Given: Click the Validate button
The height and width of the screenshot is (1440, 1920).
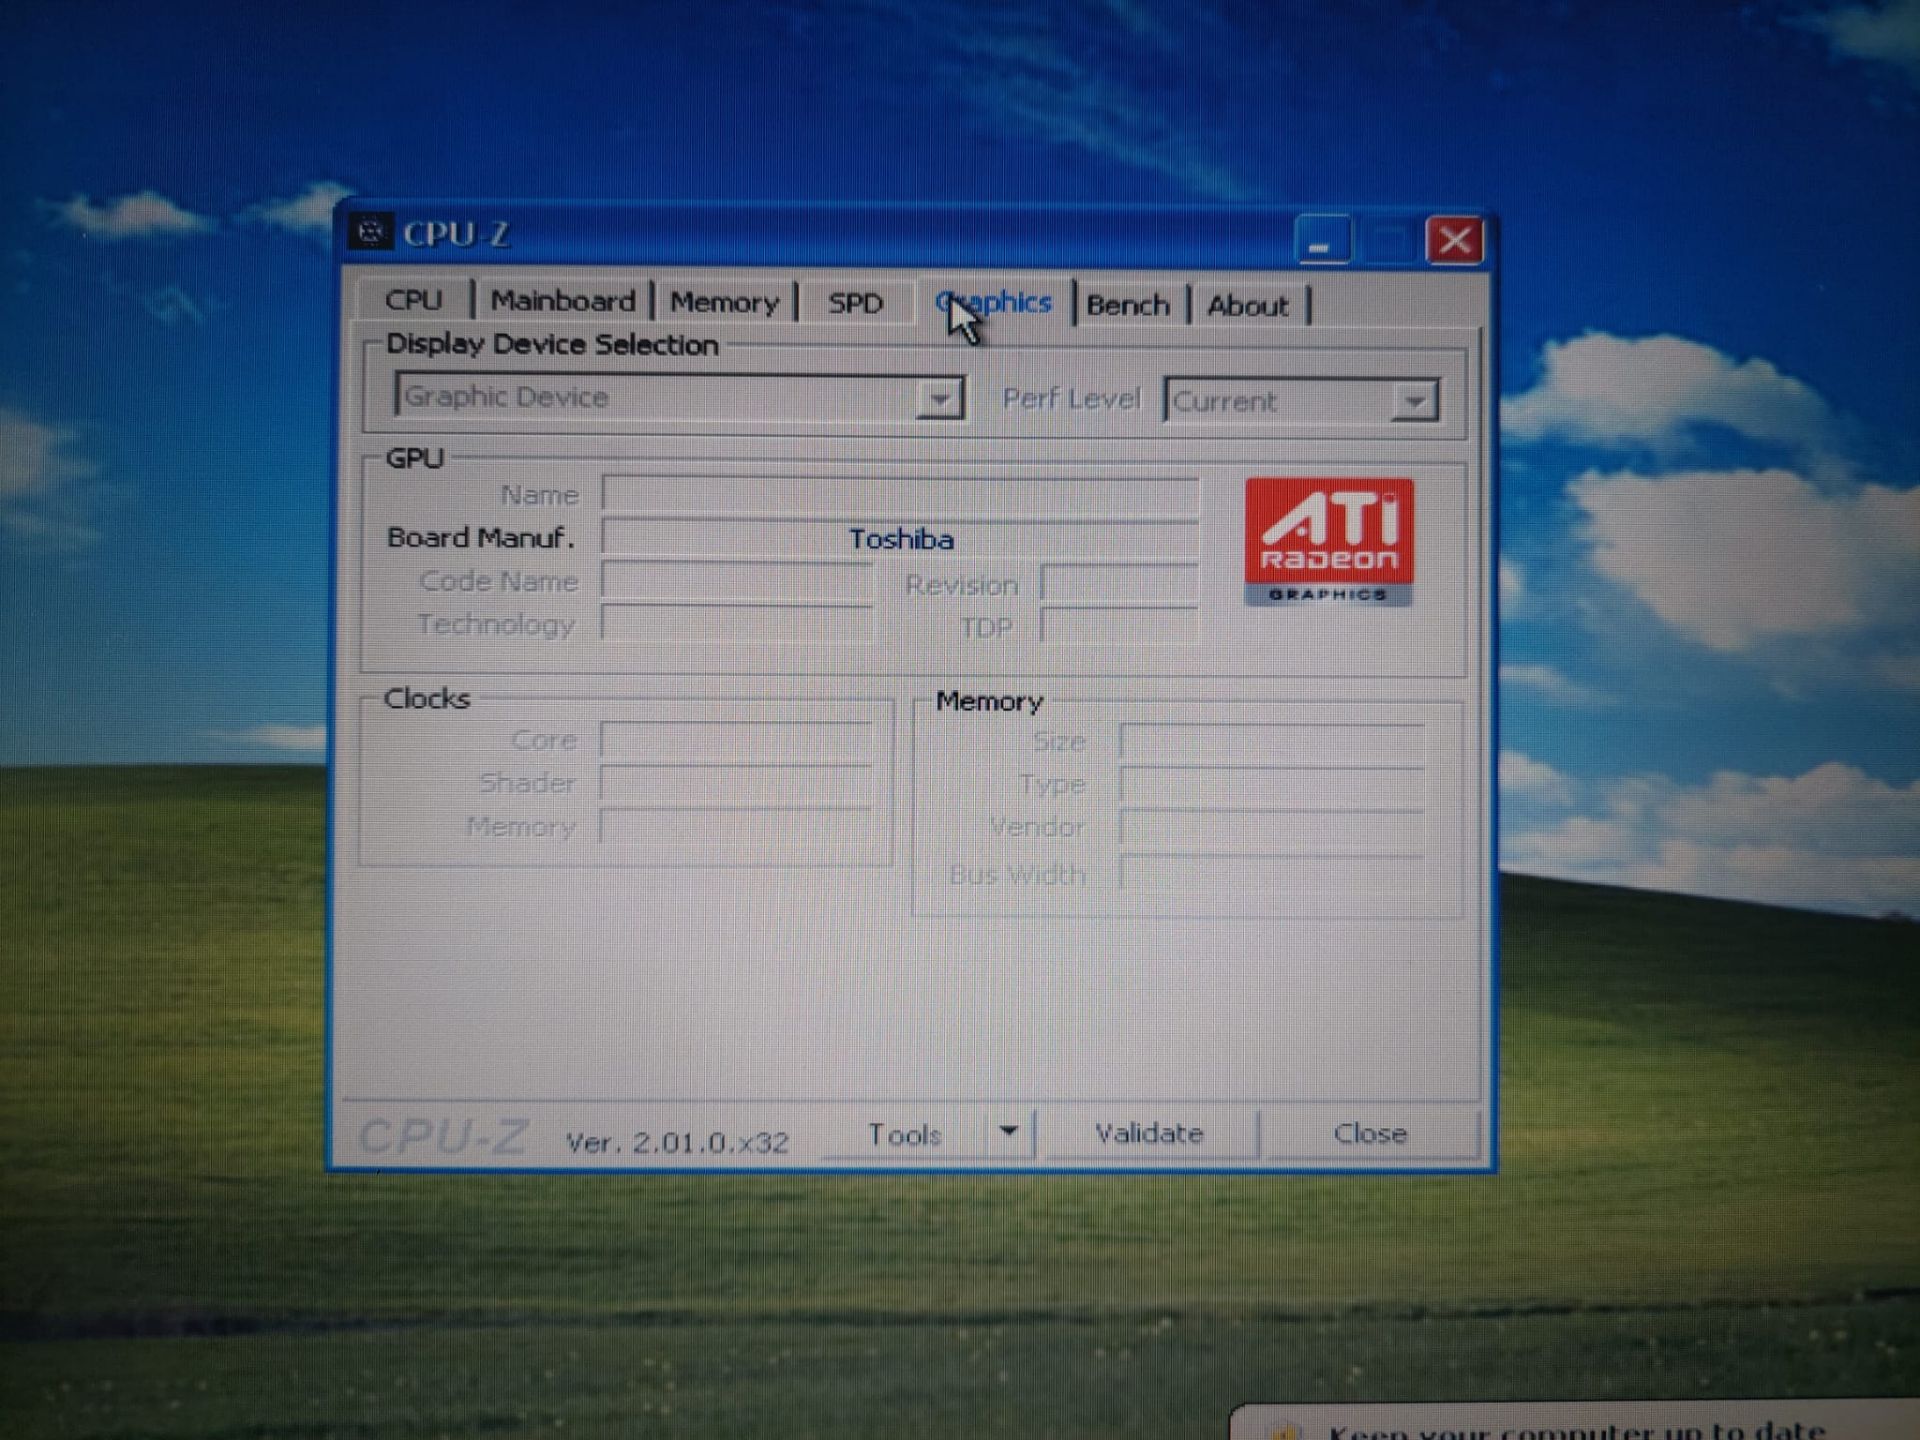Looking at the screenshot, I should point(1149,1134).
